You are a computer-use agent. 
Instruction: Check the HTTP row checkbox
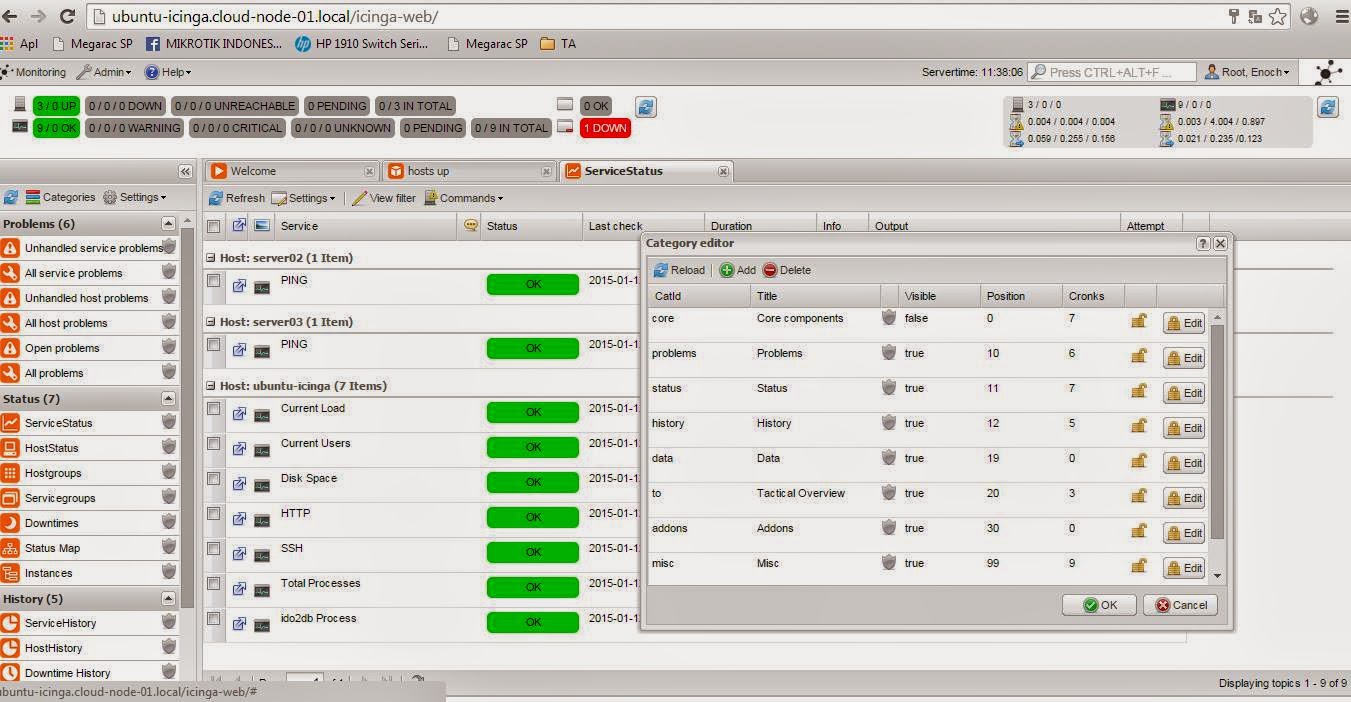tap(213, 513)
